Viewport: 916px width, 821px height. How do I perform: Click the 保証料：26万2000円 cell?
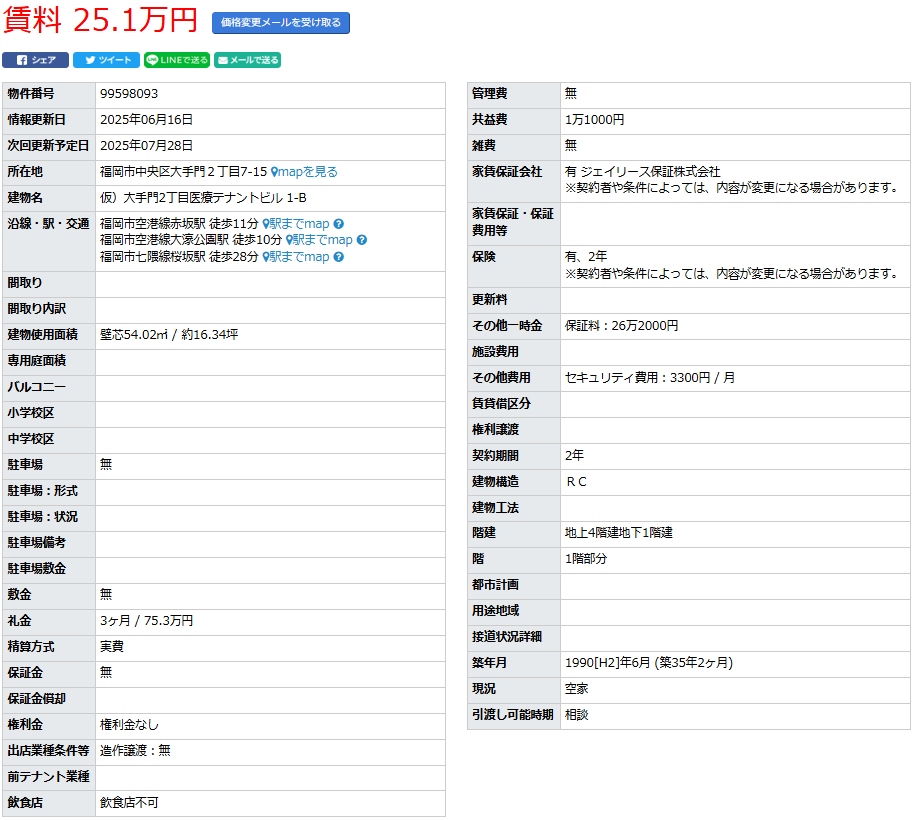pyautogui.click(x=621, y=326)
